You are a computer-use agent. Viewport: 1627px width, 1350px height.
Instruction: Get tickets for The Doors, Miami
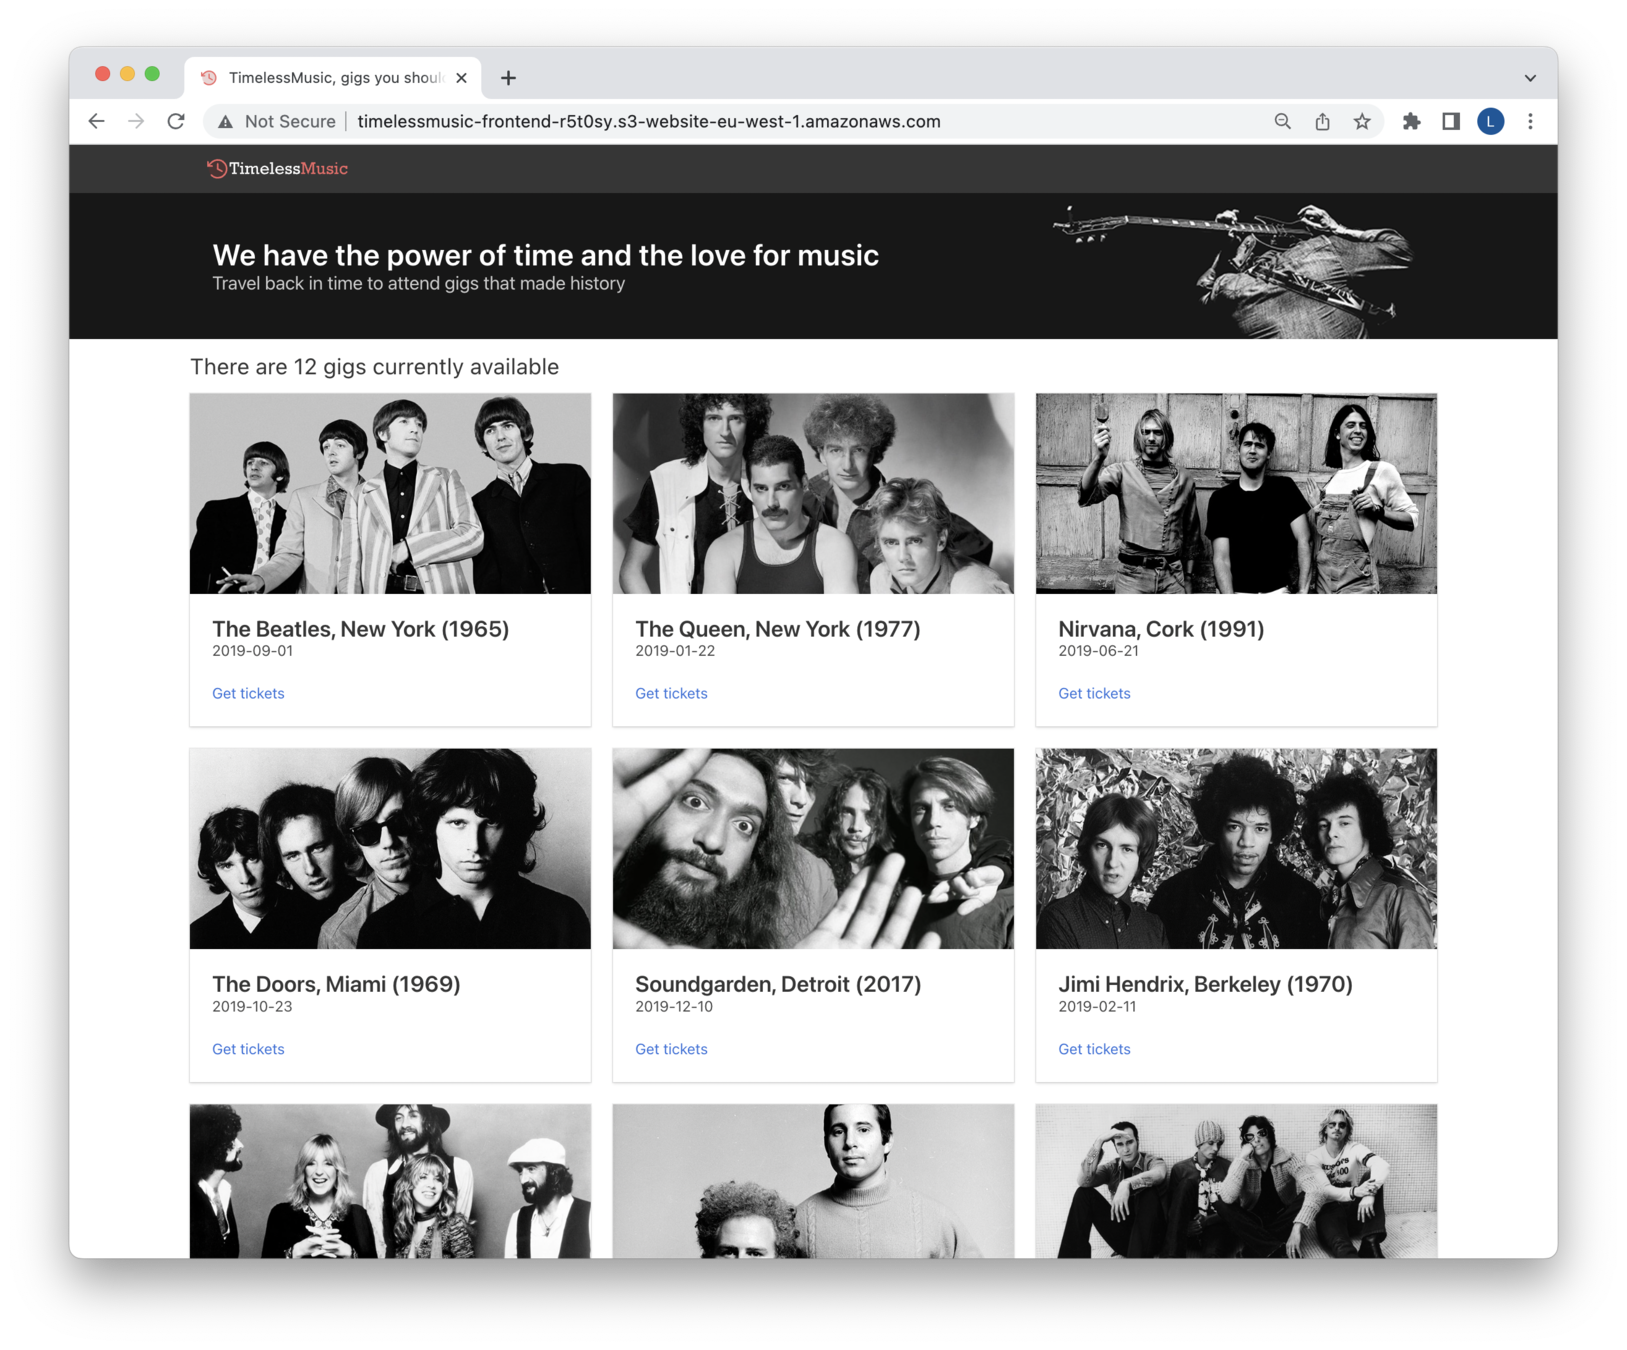pos(248,1049)
